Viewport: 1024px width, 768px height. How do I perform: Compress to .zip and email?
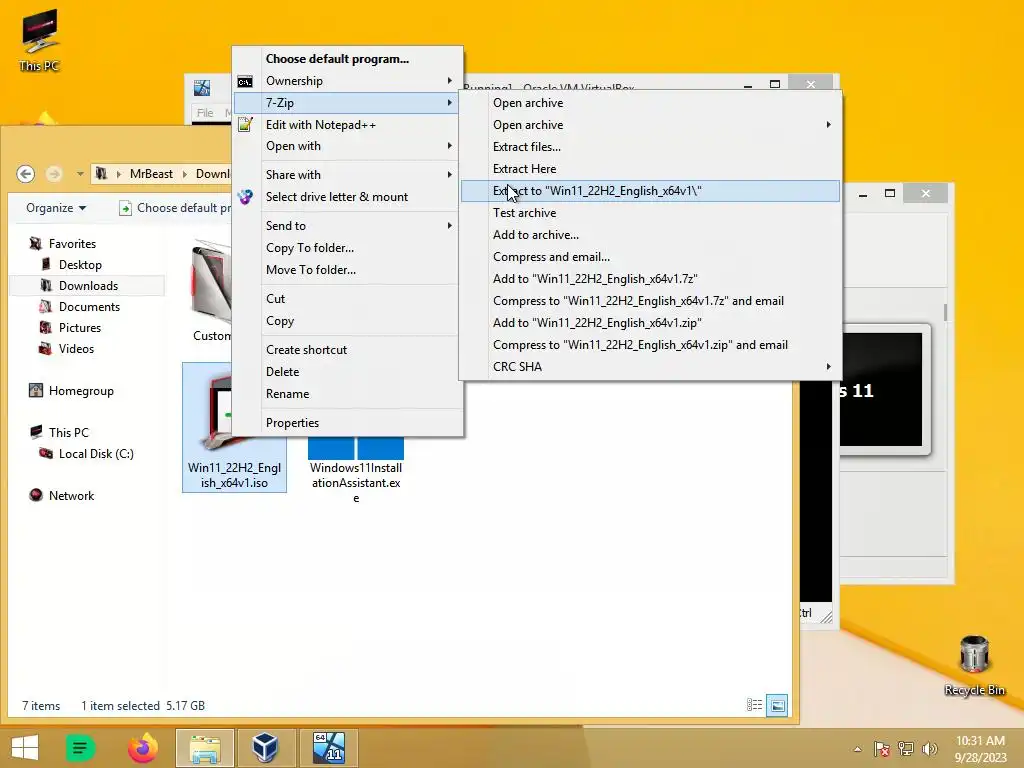point(650,345)
